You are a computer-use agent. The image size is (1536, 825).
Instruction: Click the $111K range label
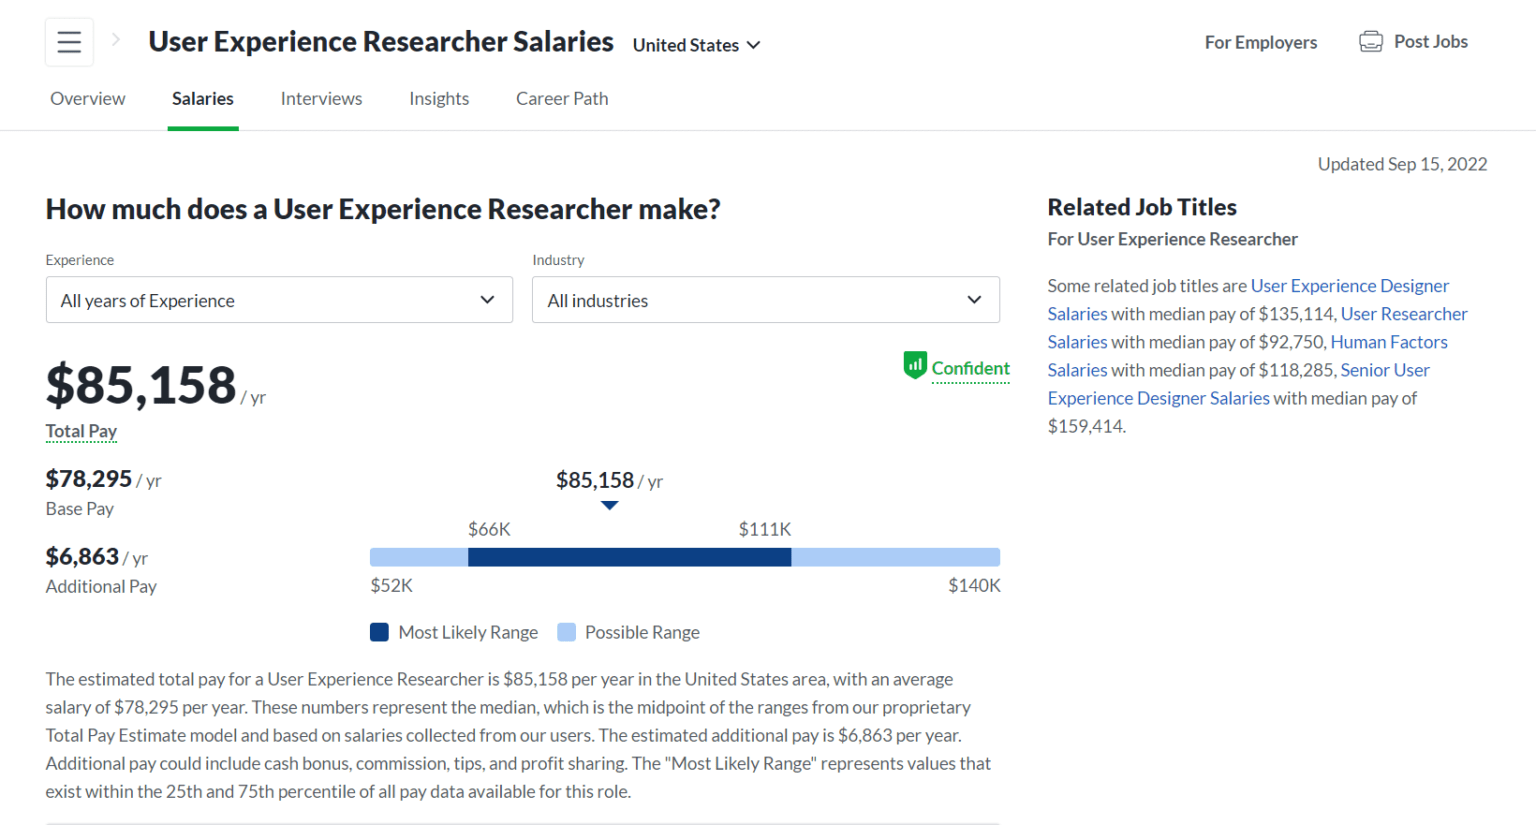(765, 529)
